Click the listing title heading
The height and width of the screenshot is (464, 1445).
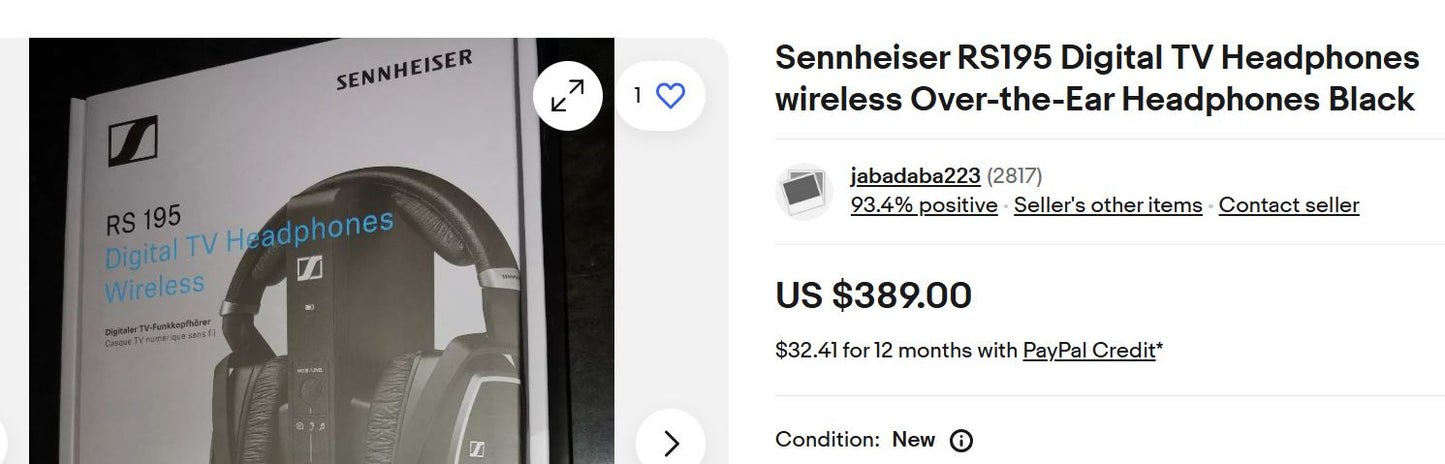coord(1096,78)
